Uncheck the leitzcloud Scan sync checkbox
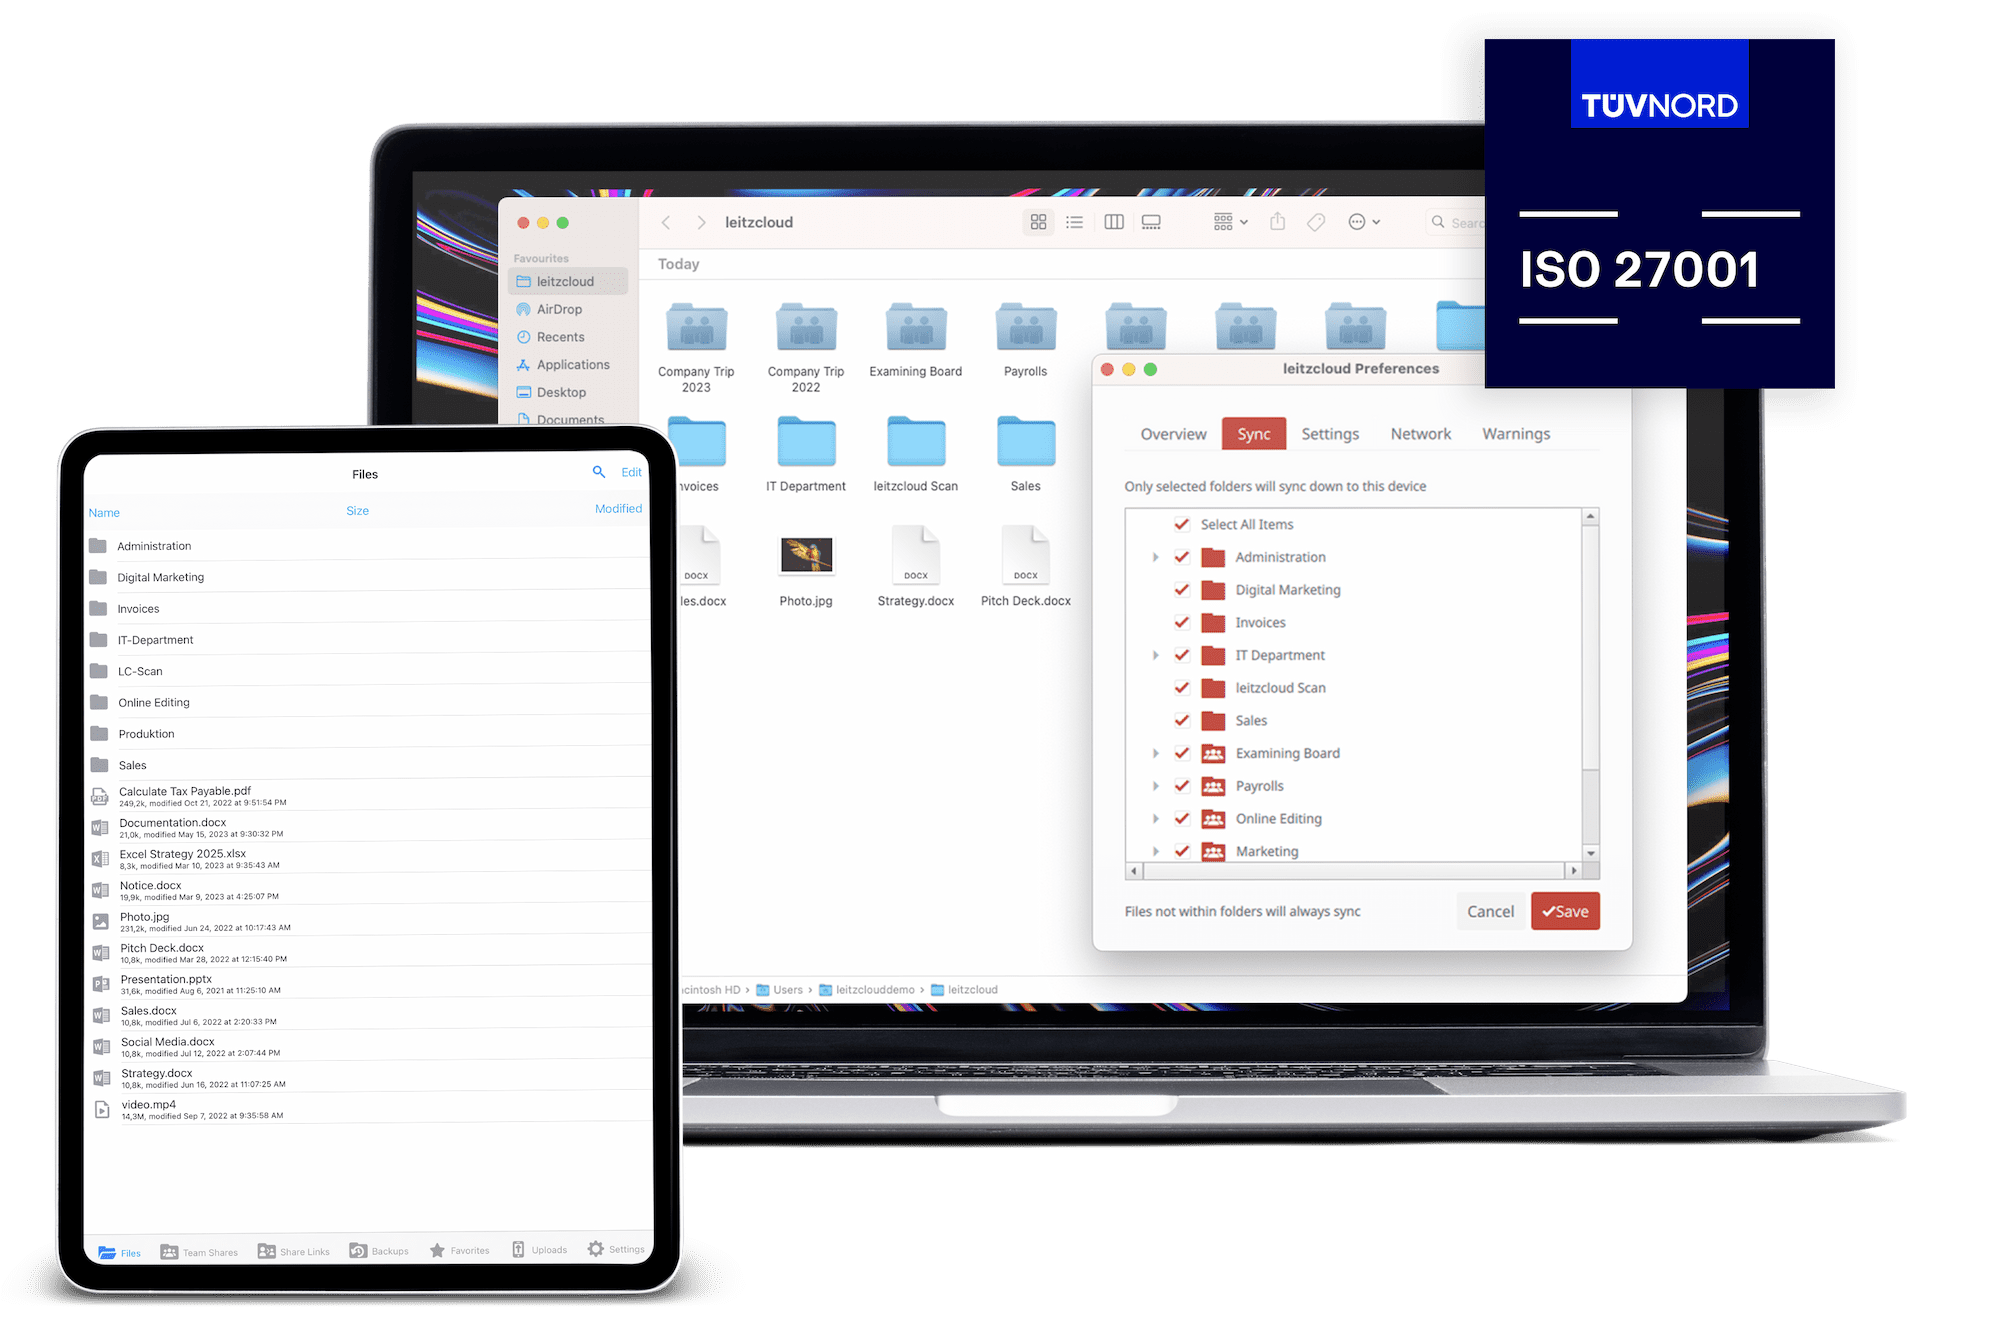 coord(1181,688)
